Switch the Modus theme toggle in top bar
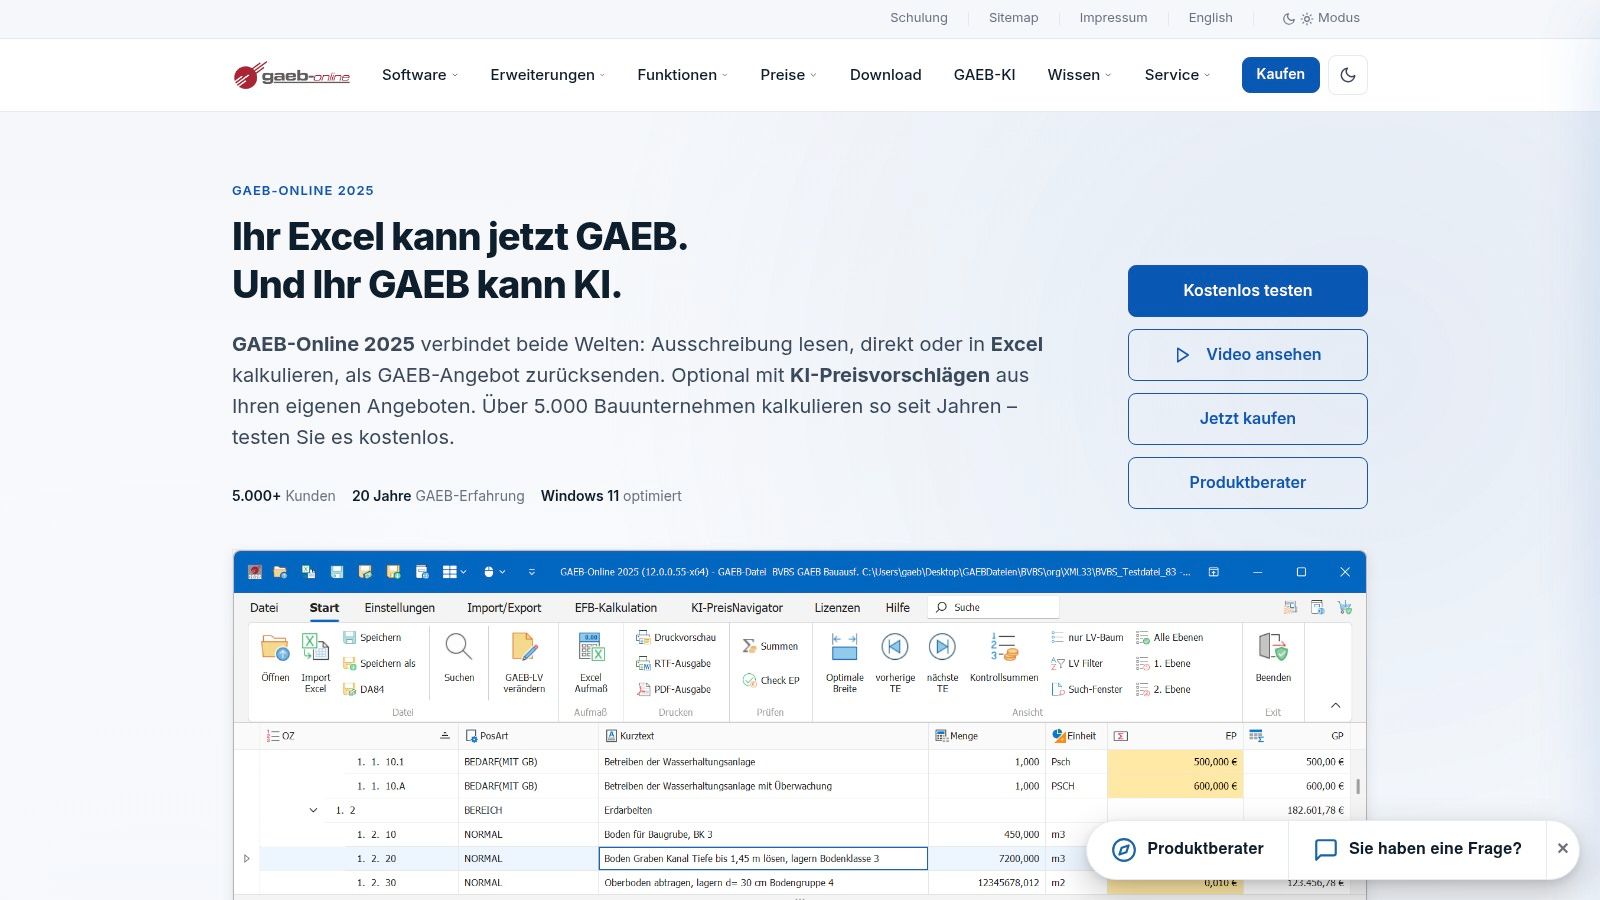Viewport: 1600px width, 900px height. pos(1321,18)
